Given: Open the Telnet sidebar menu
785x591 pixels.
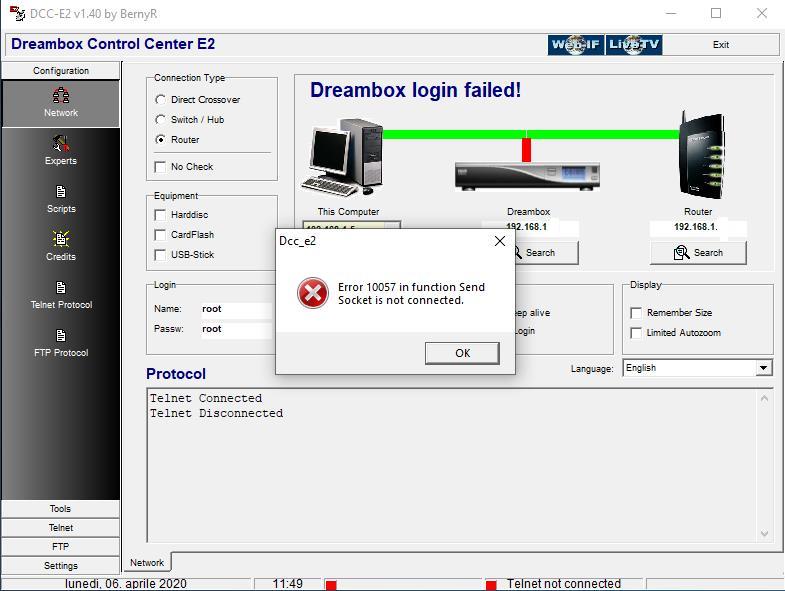Looking at the screenshot, I should pyautogui.click(x=61, y=527).
